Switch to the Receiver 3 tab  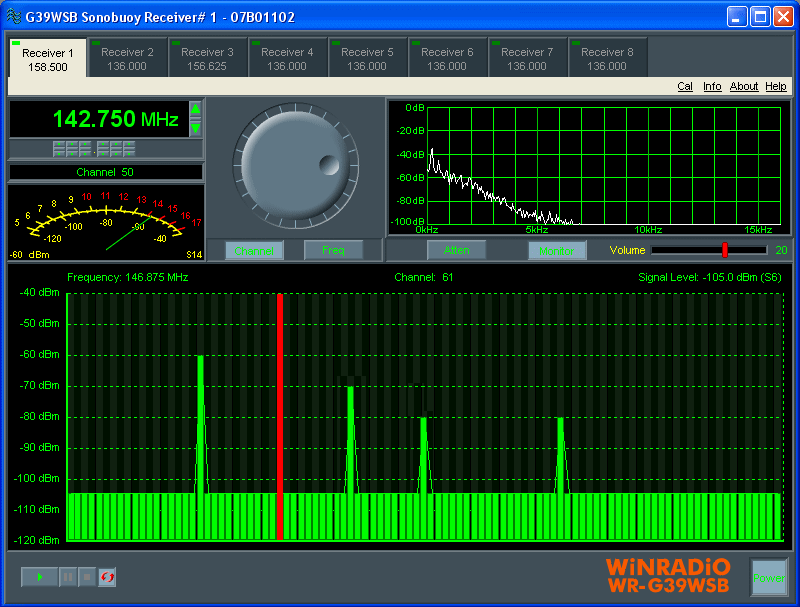(x=207, y=56)
